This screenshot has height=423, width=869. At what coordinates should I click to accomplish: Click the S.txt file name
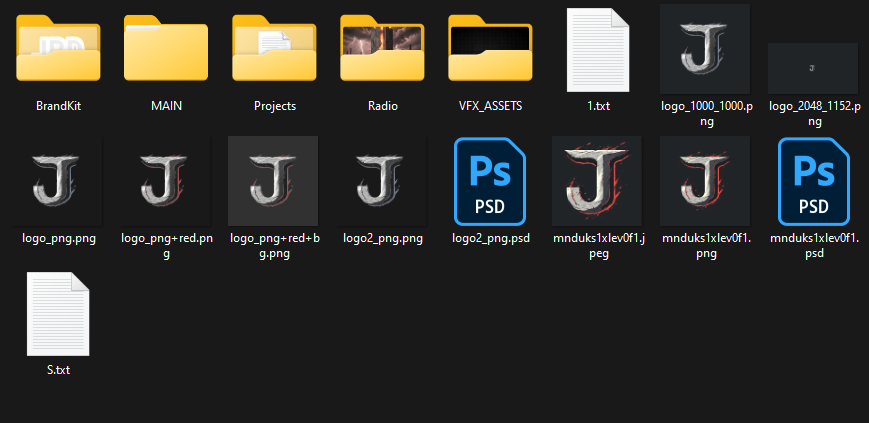point(59,370)
